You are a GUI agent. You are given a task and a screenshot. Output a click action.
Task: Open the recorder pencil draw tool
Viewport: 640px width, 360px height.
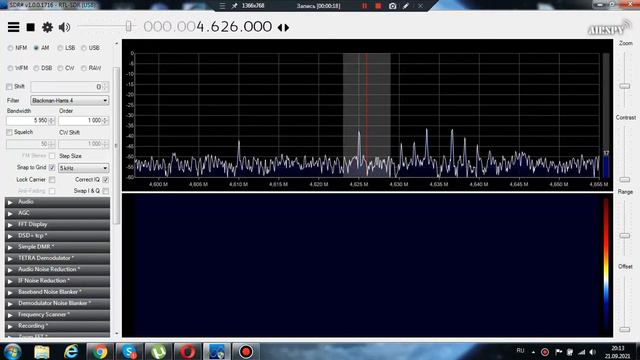[406, 6]
